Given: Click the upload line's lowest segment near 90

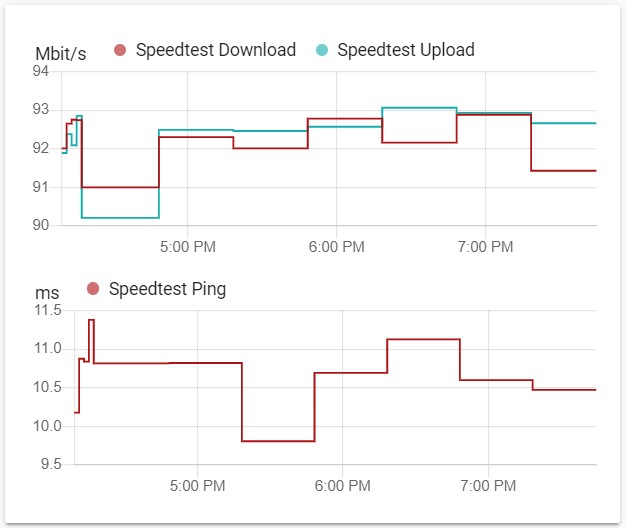Looking at the screenshot, I should 120,217.
